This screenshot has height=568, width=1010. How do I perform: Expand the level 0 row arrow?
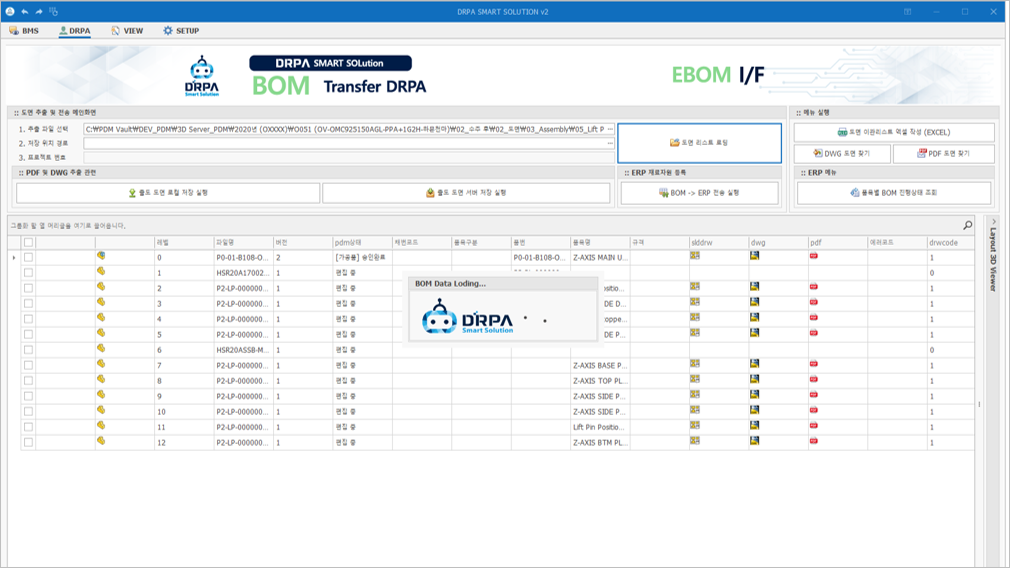pos(14,258)
